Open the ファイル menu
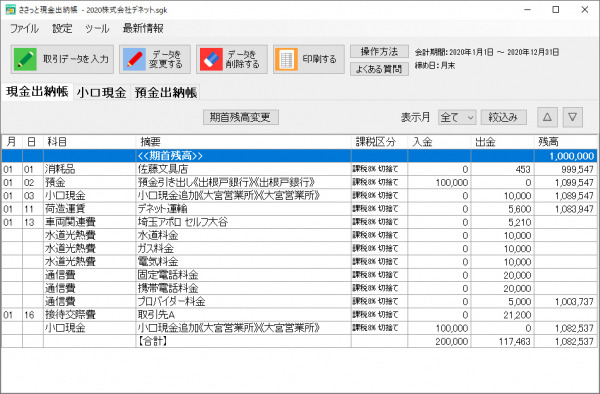 click(24, 29)
